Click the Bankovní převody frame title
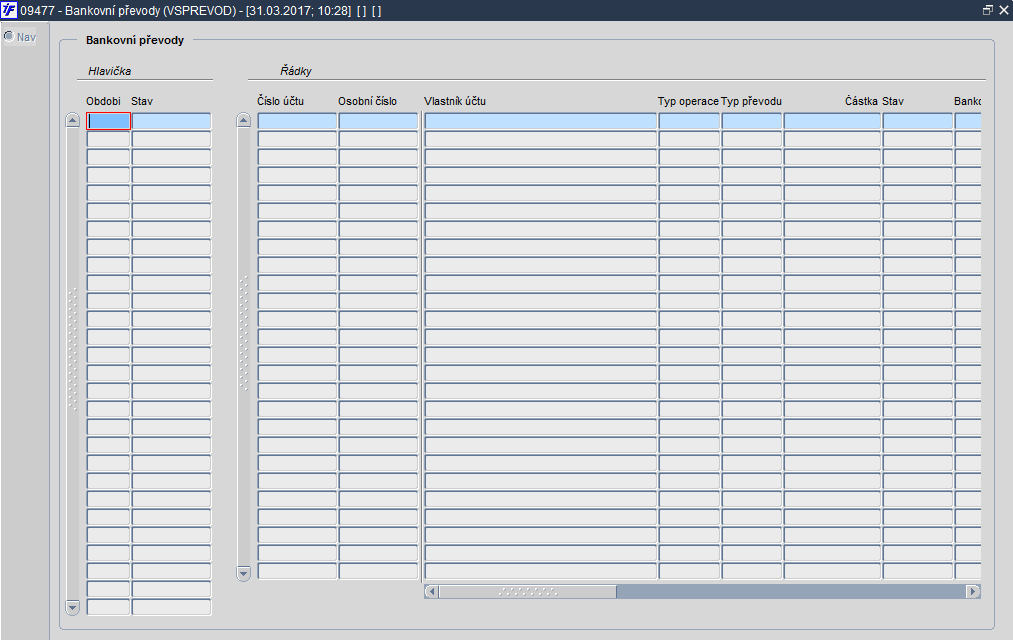 coord(135,40)
